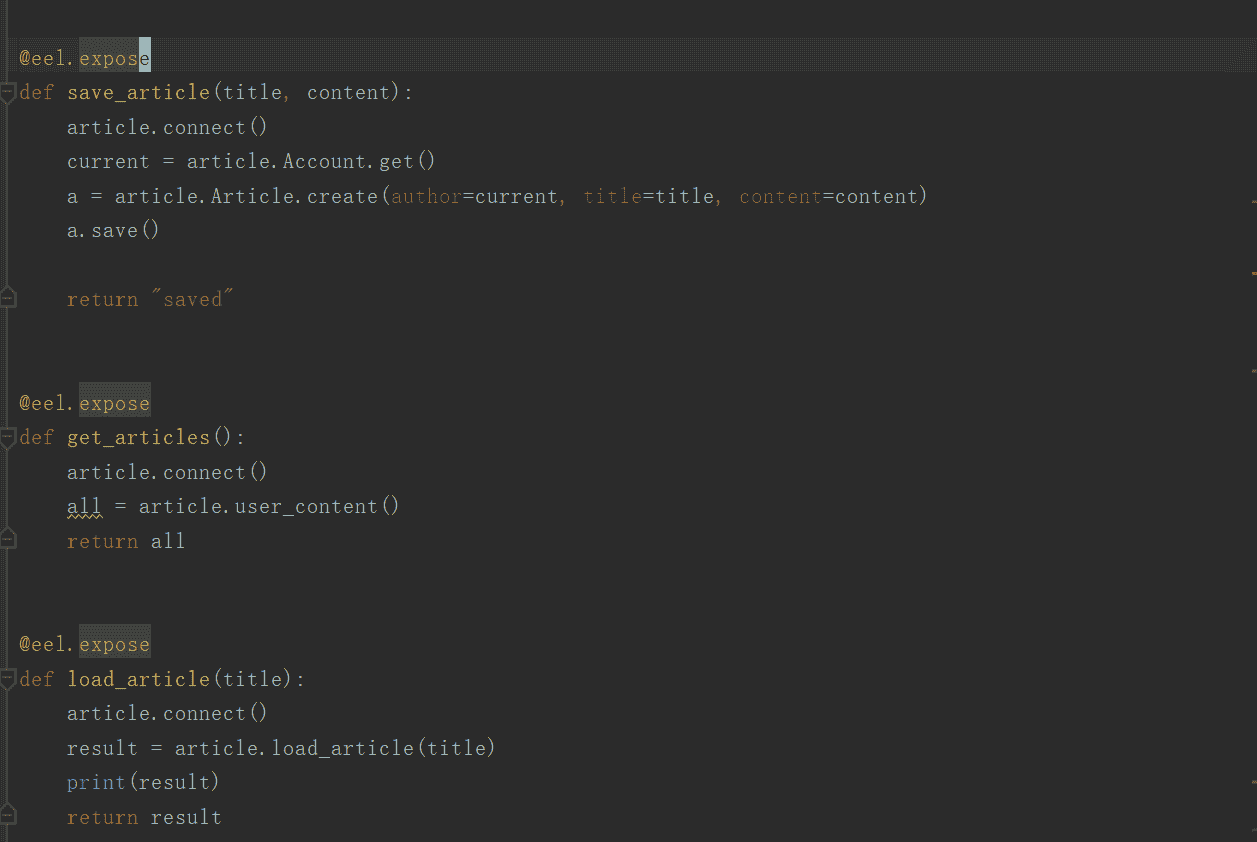
Task: Click highlighted expose decorator above save_article
Action: coord(114,59)
